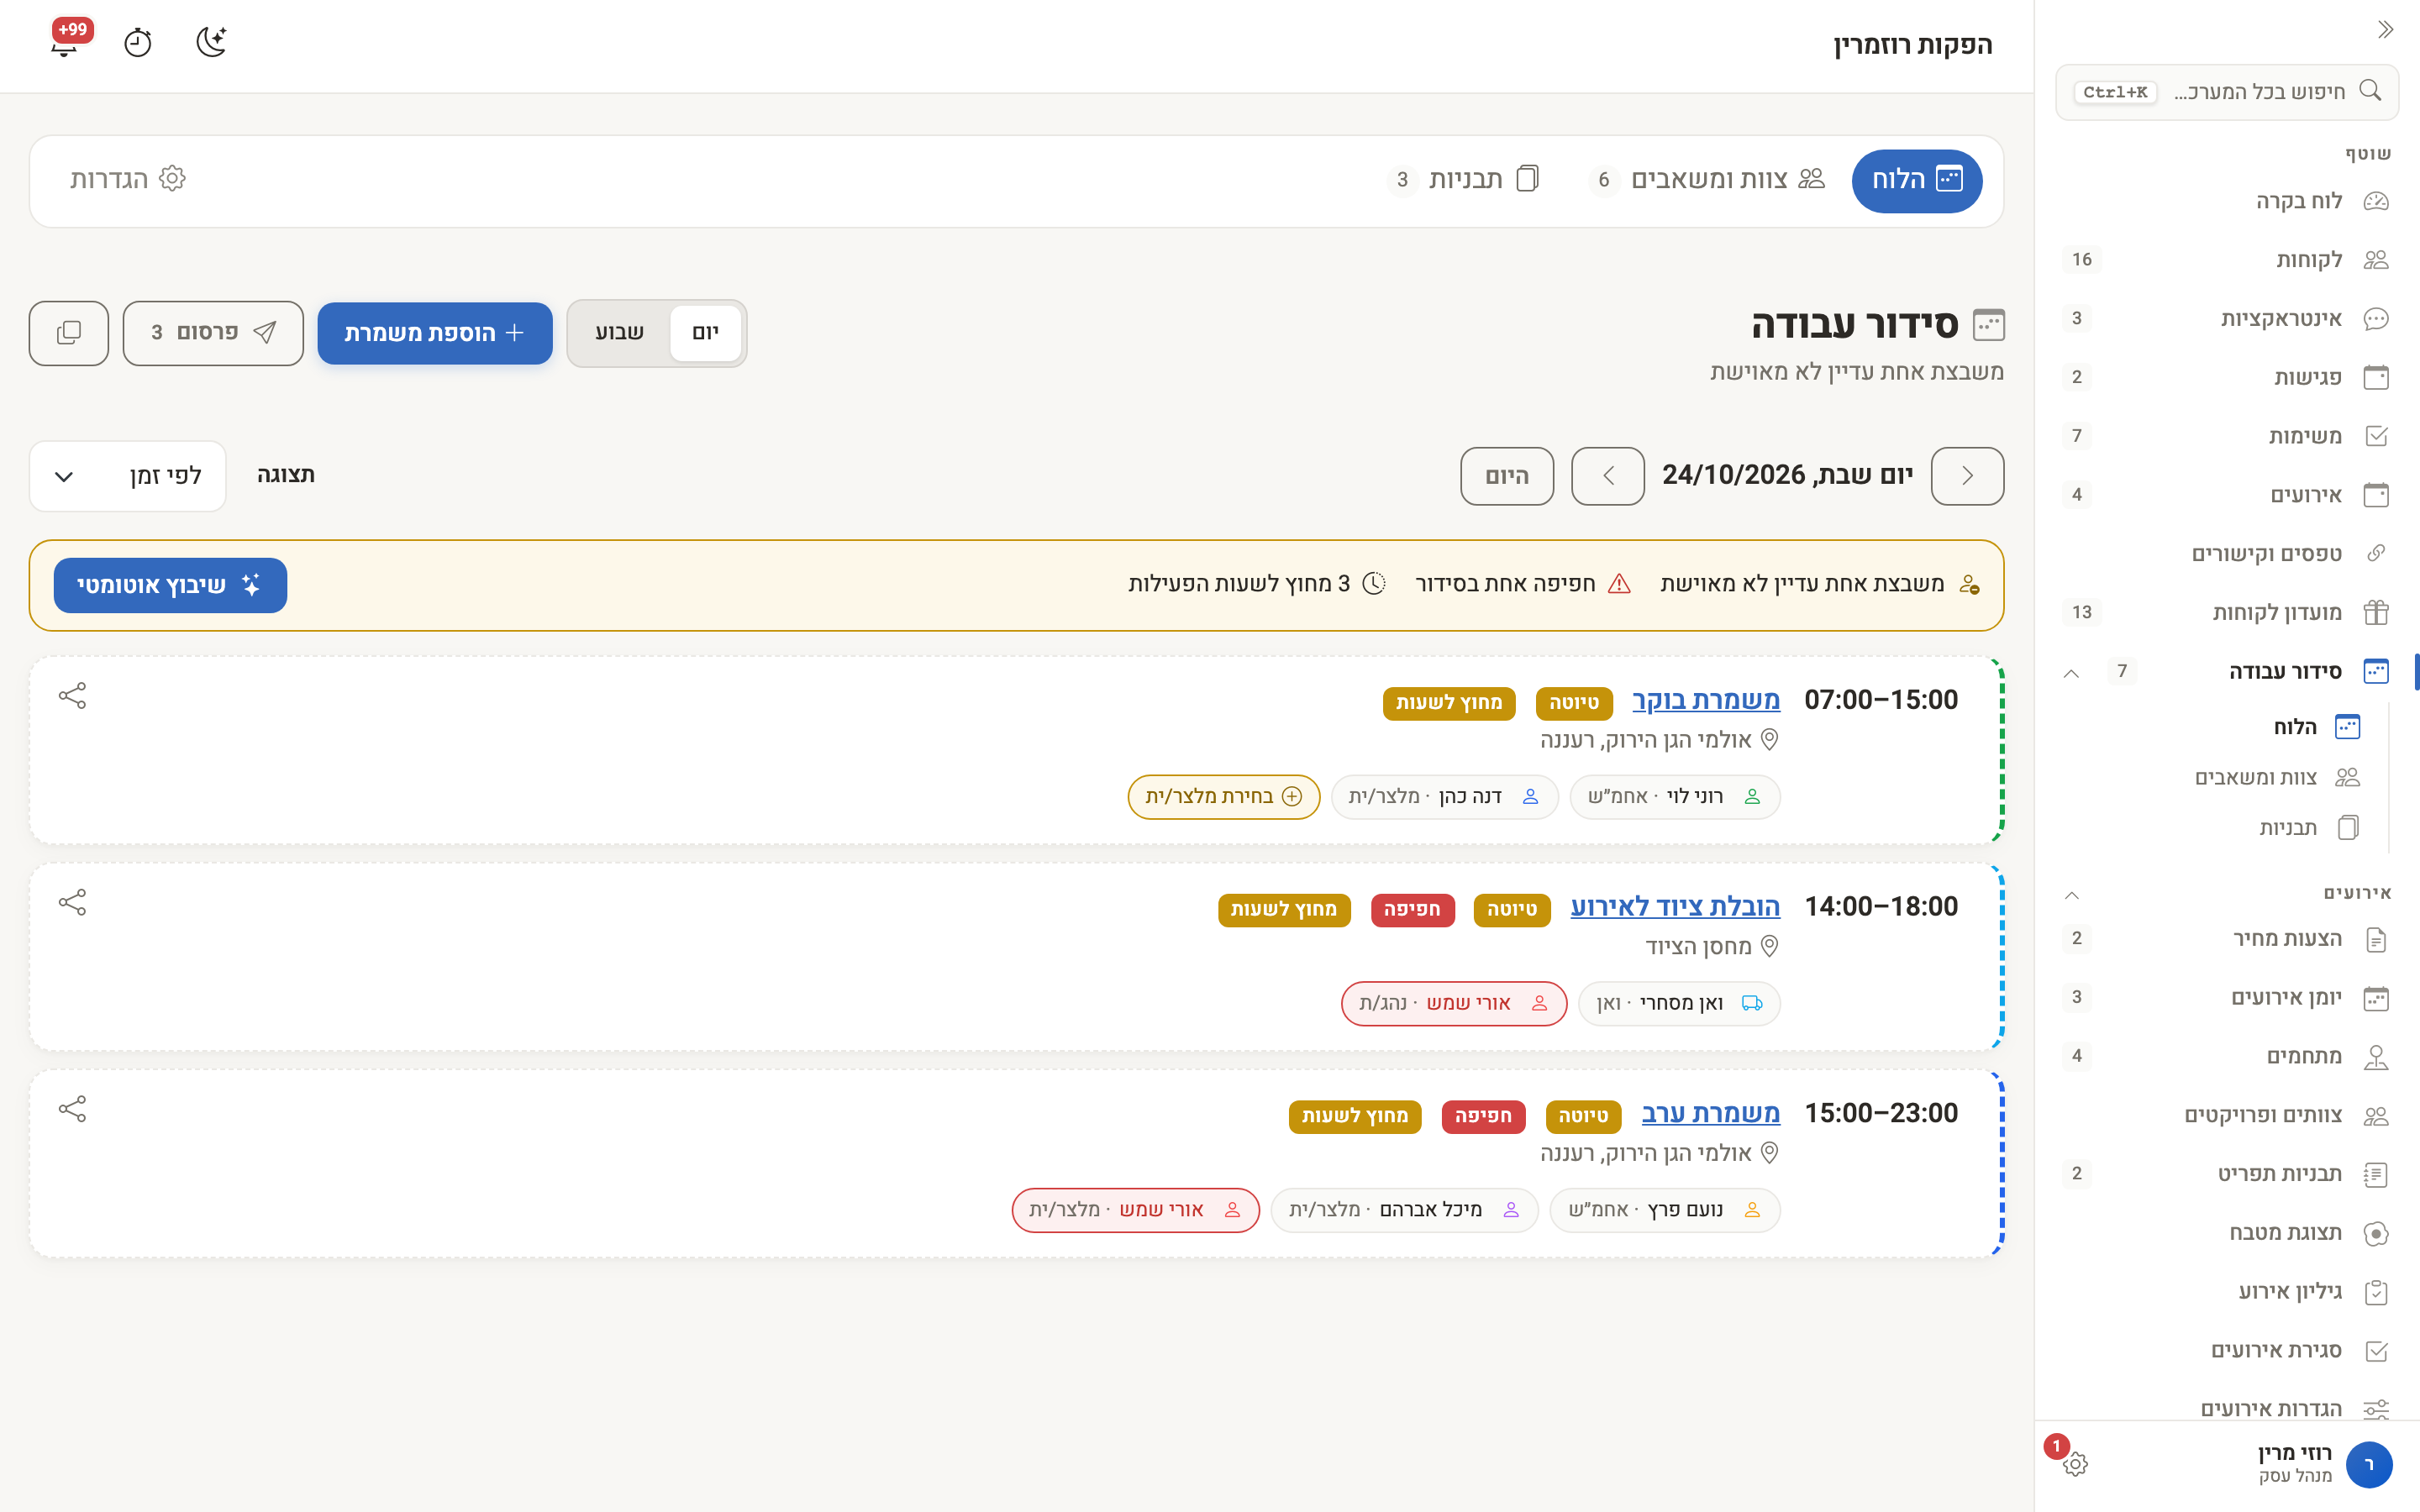
Task: Open לקוחות in sidebar
Action: point(2226,260)
